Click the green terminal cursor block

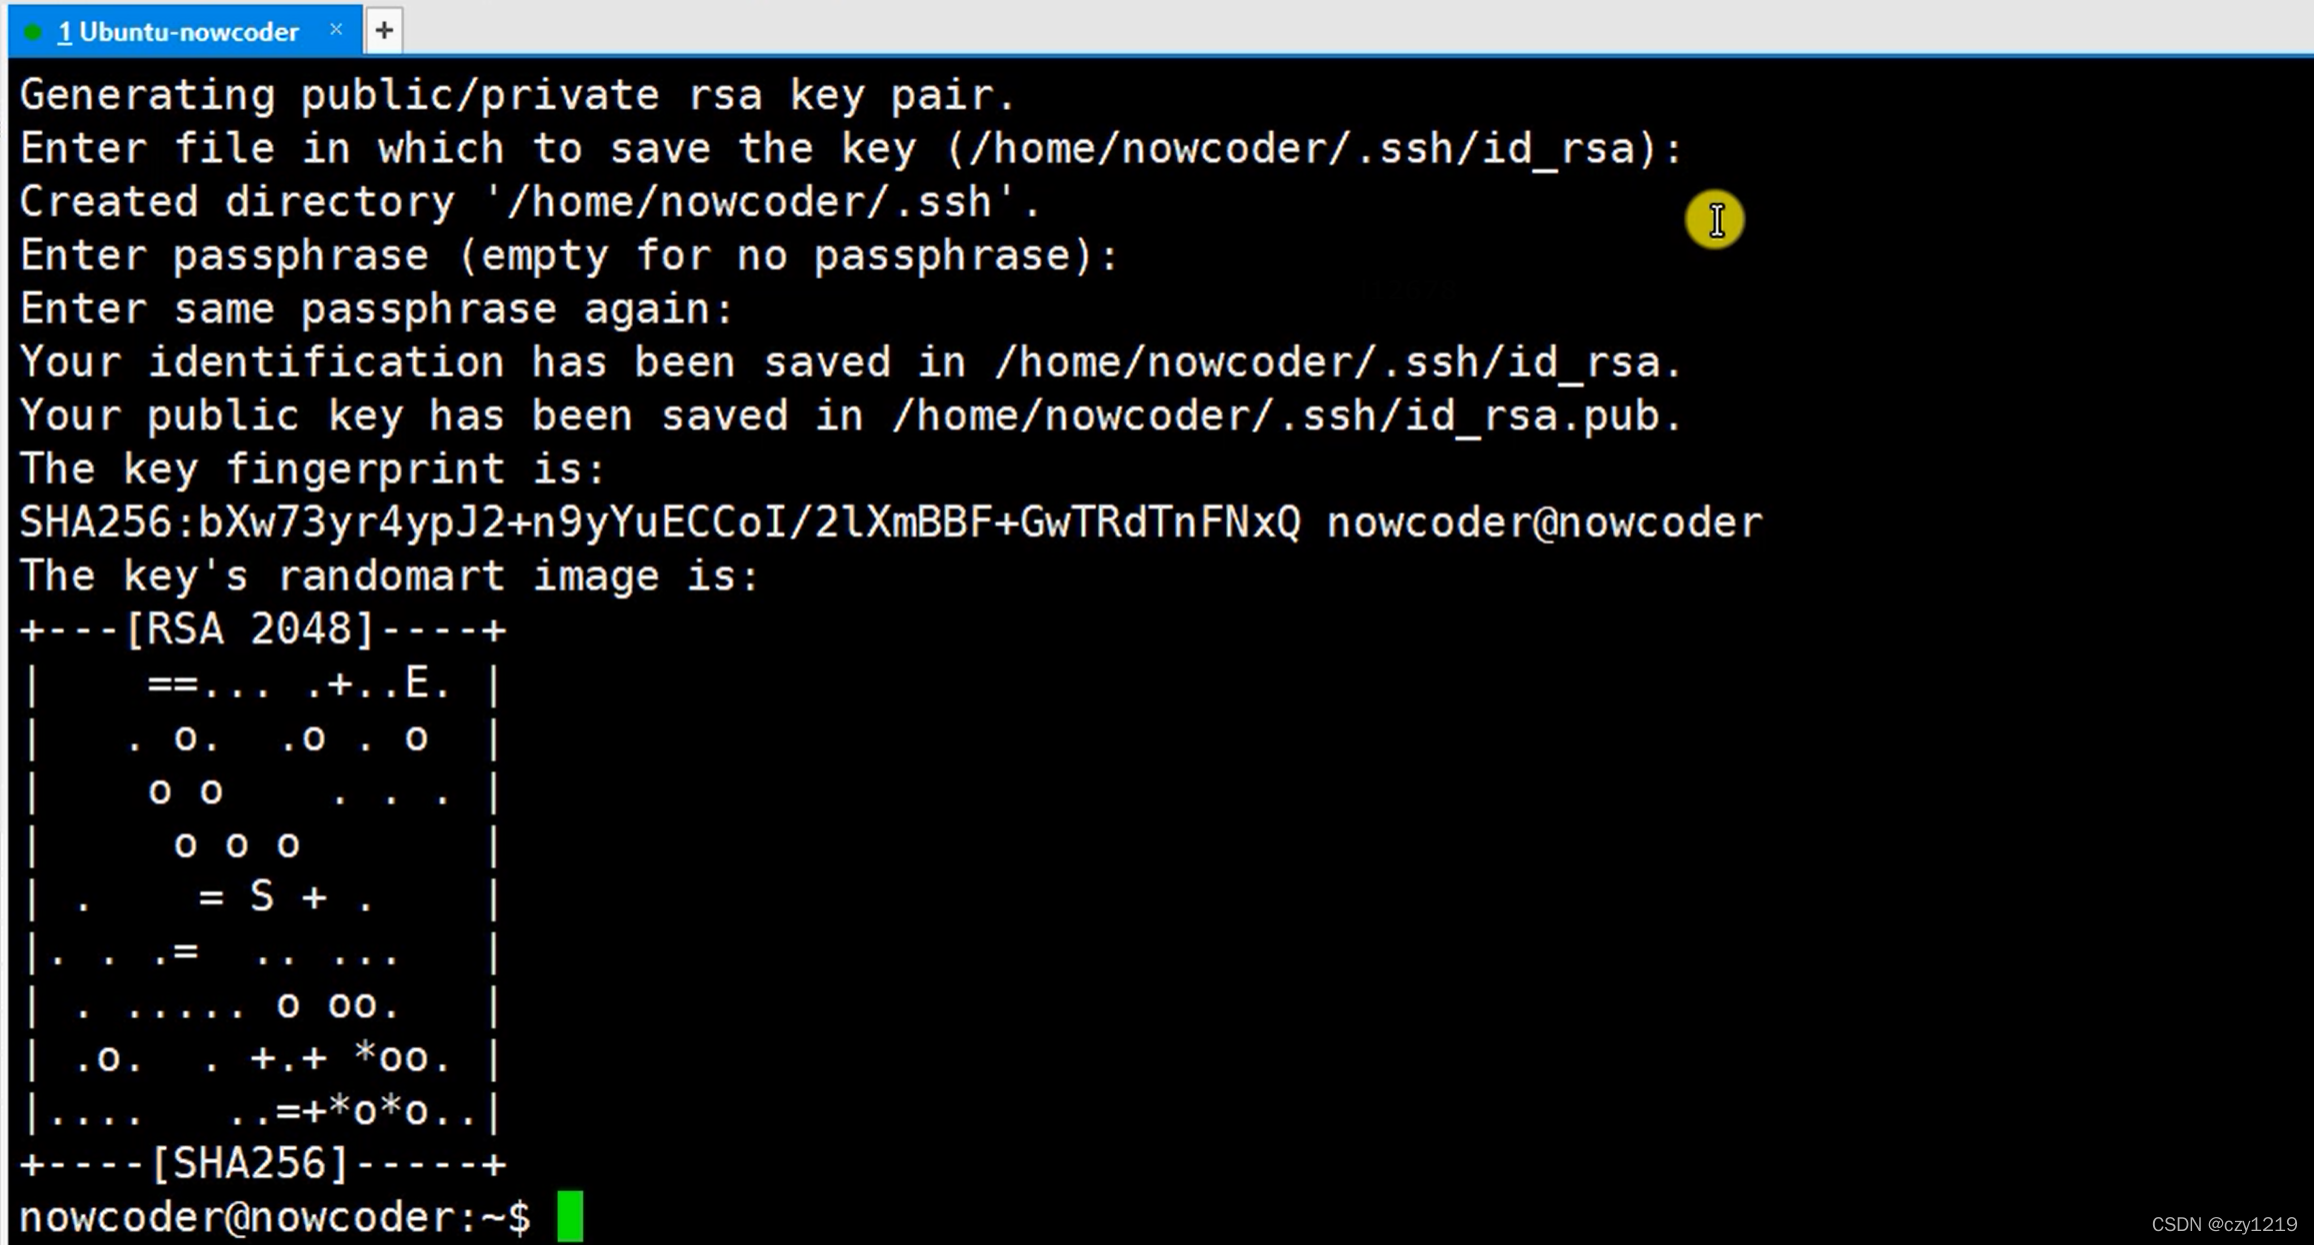tap(570, 1216)
